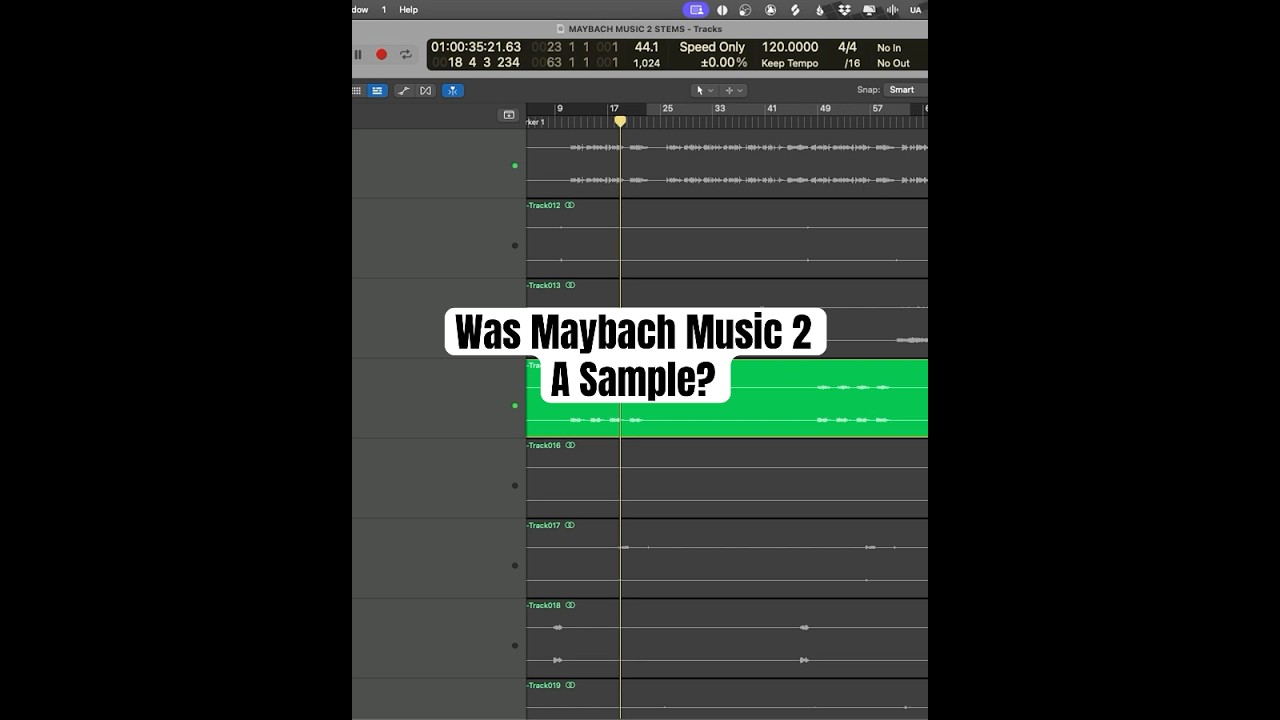
Task: Select the Track013 audio region
Action: [x=727, y=318]
